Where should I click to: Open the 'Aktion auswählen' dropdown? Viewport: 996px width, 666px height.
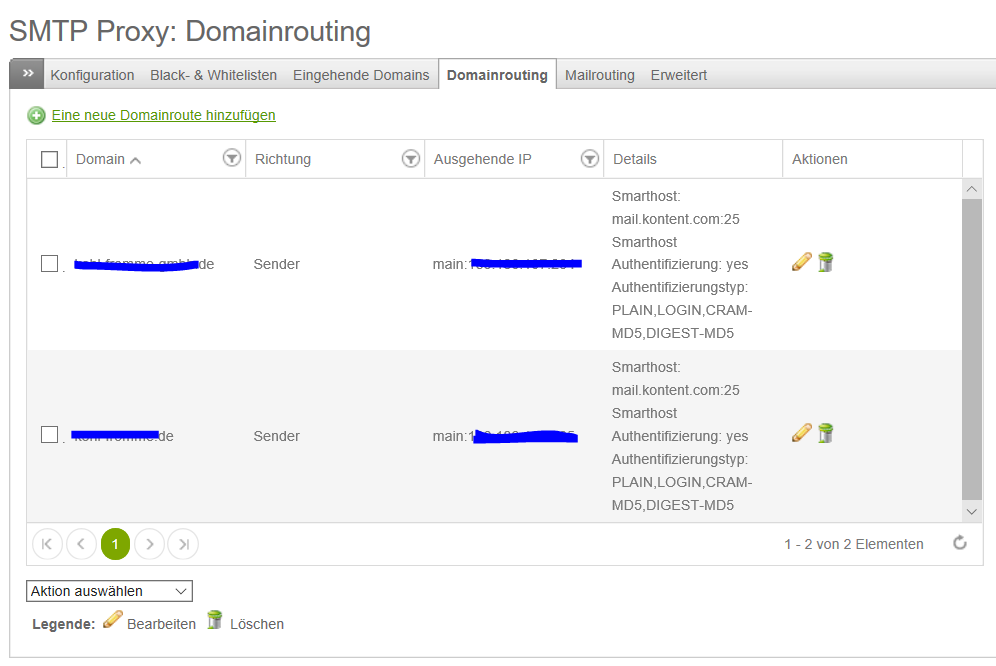point(109,591)
